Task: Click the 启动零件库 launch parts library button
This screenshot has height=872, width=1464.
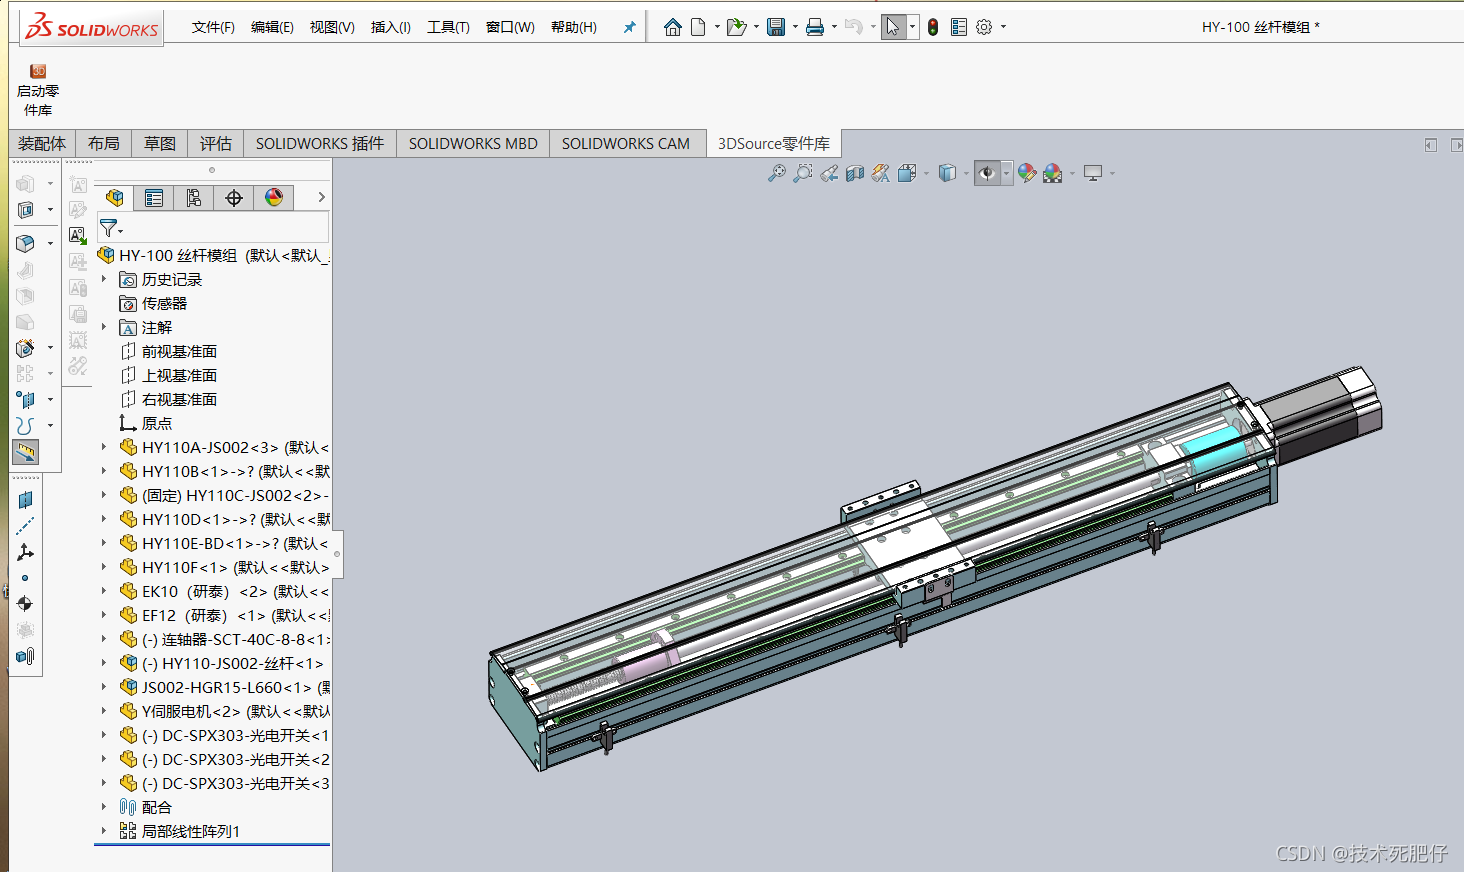Action: [38, 90]
